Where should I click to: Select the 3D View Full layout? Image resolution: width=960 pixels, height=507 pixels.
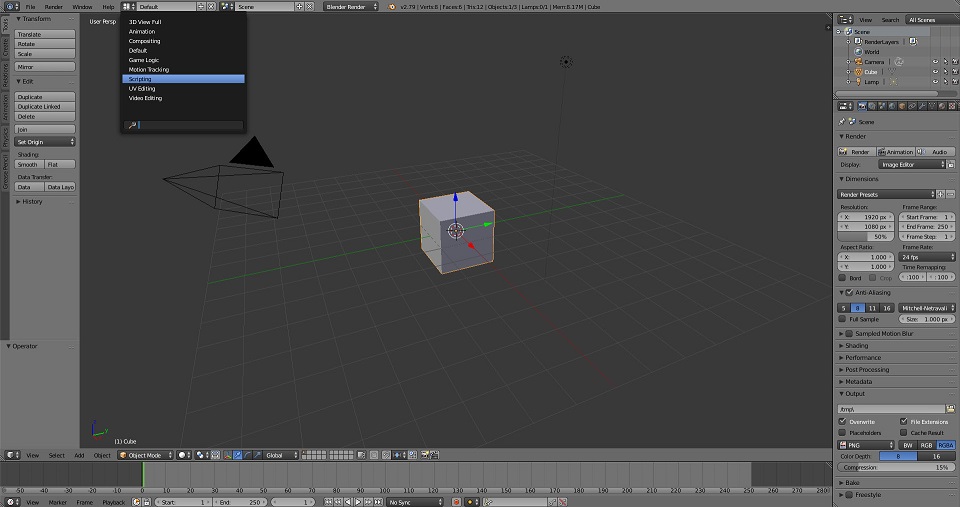pos(183,22)
